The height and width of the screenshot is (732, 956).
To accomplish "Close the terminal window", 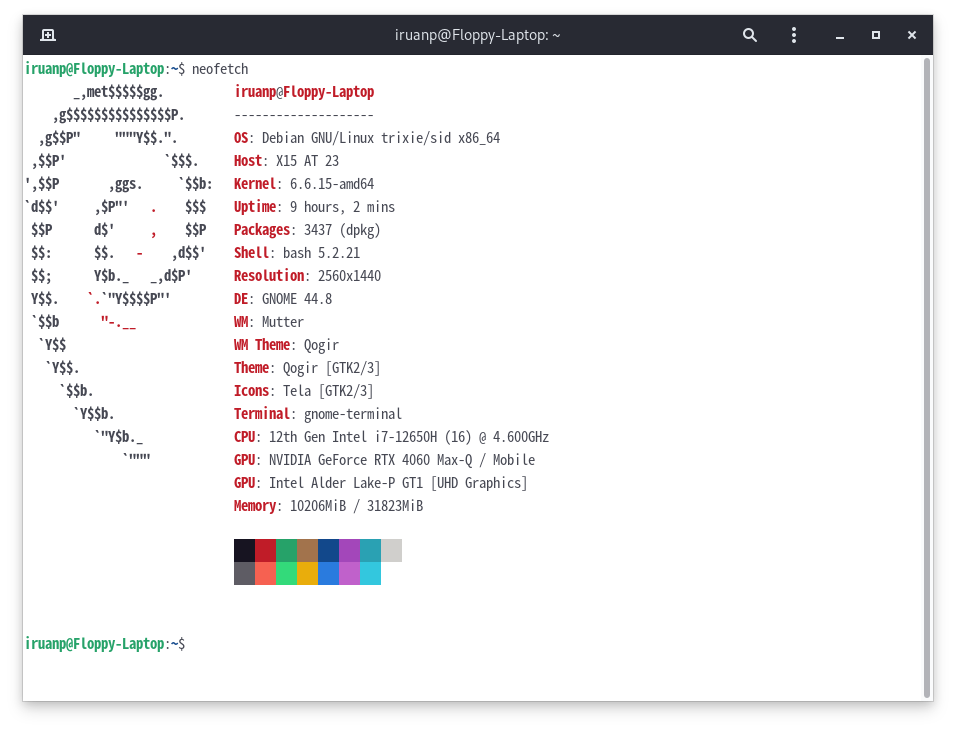I will pos(912,35).
